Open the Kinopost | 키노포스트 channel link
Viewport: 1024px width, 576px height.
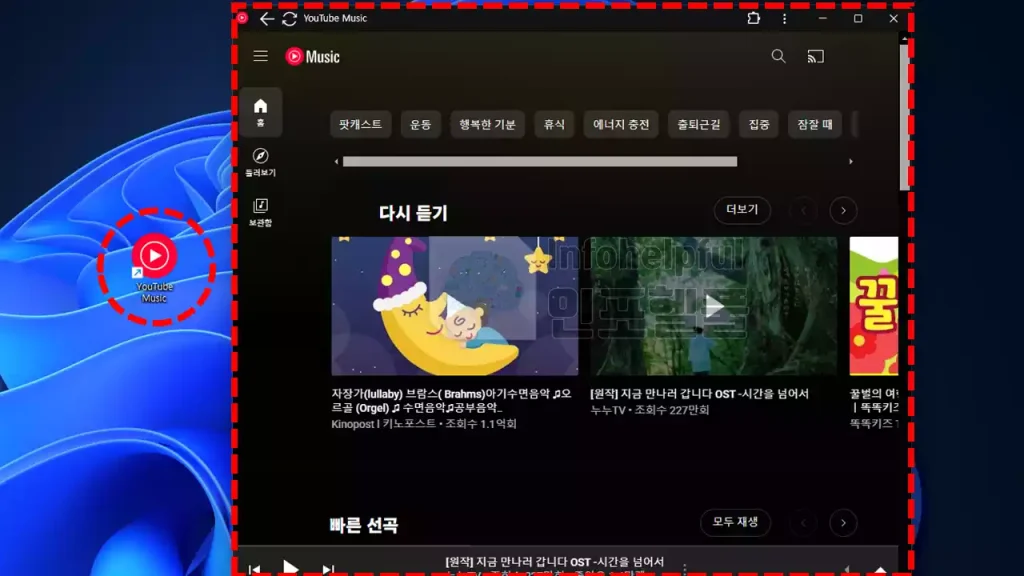[x=383, y=424]
